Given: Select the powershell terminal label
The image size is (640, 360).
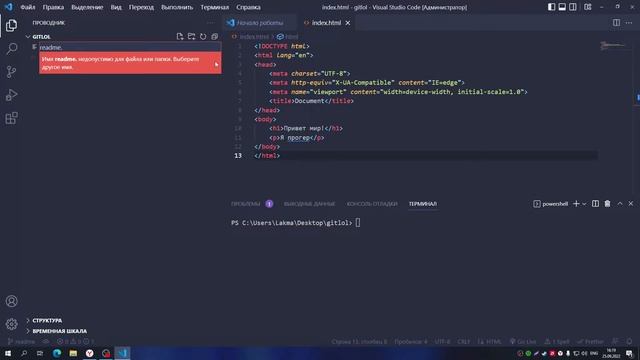Looking at the screenshot, I should [x=551, y=204].
